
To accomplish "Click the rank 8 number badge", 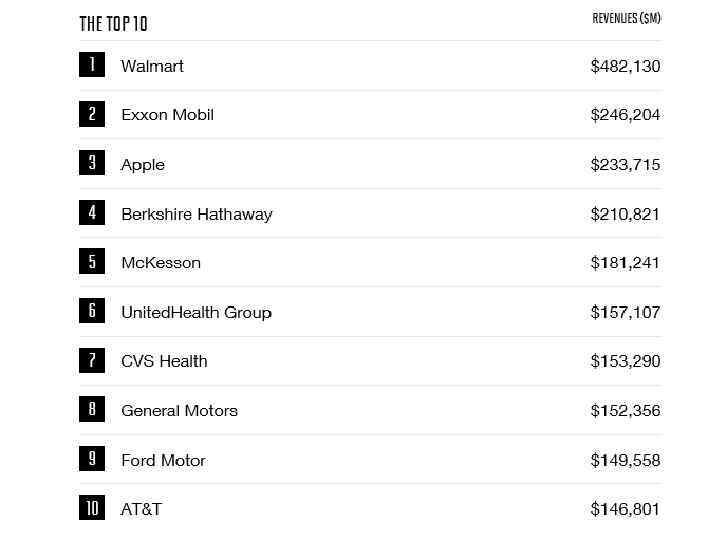I will point(92,409).
